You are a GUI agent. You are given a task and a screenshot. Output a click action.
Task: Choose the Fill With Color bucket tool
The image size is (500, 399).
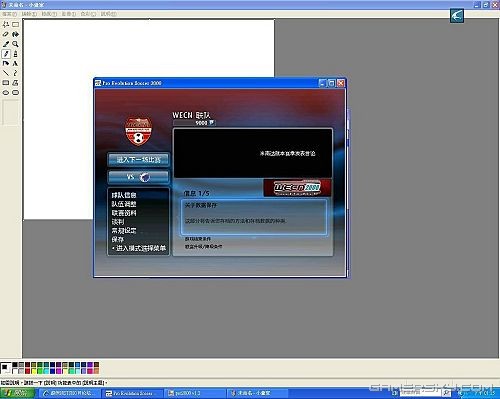tap(15, 34)
